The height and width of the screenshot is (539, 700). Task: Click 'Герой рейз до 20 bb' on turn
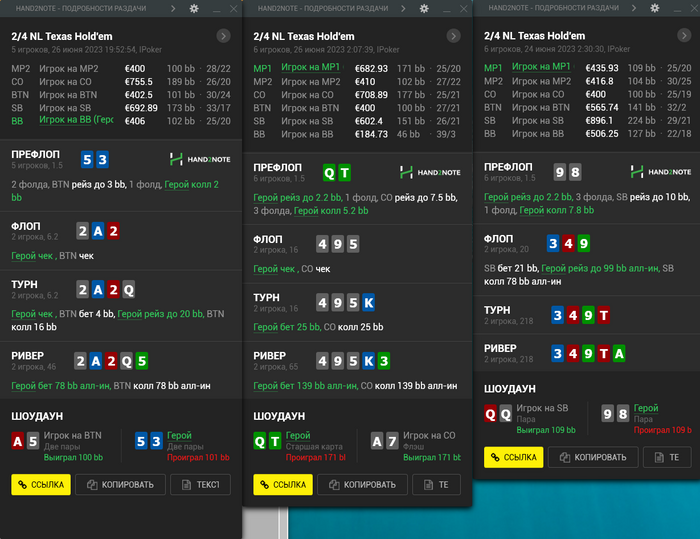pos(160,314)
